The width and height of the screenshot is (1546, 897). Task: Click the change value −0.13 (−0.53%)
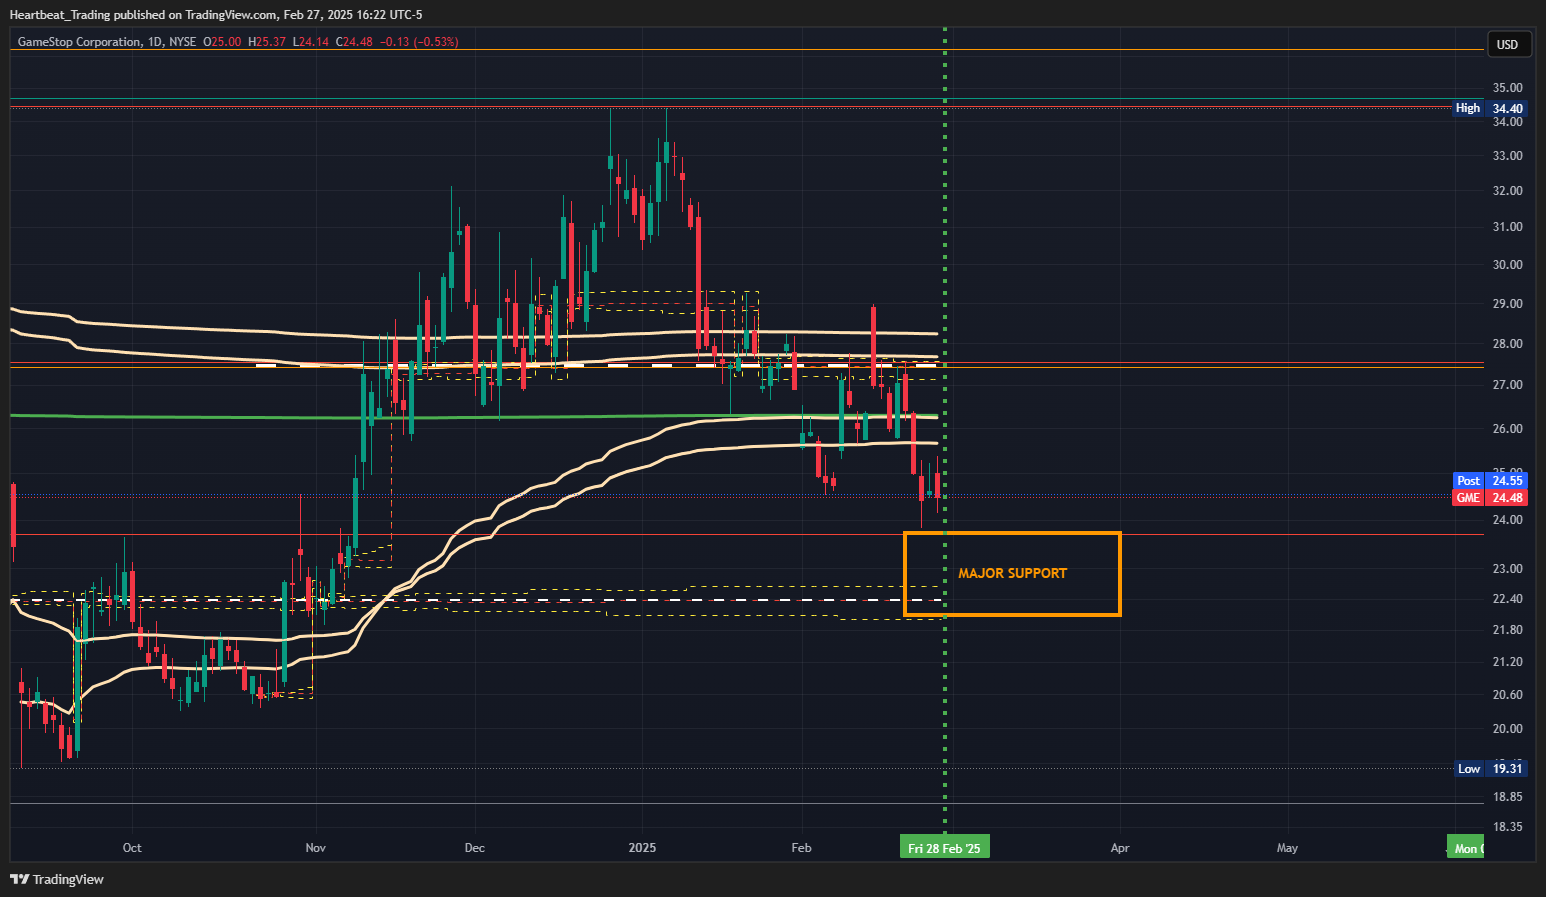[x=419, y=42]
